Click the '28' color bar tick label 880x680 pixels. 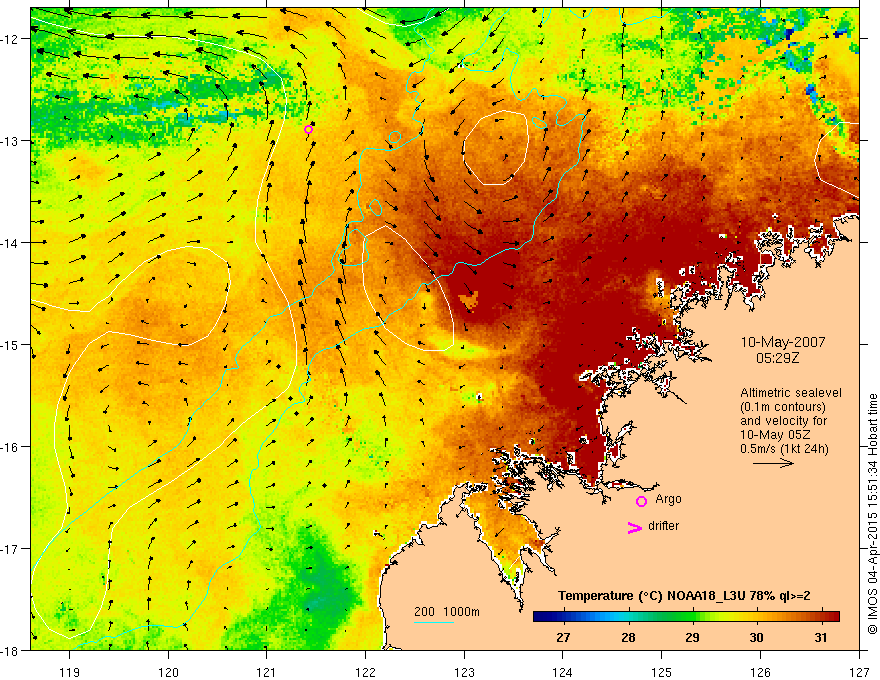point(629,637)
